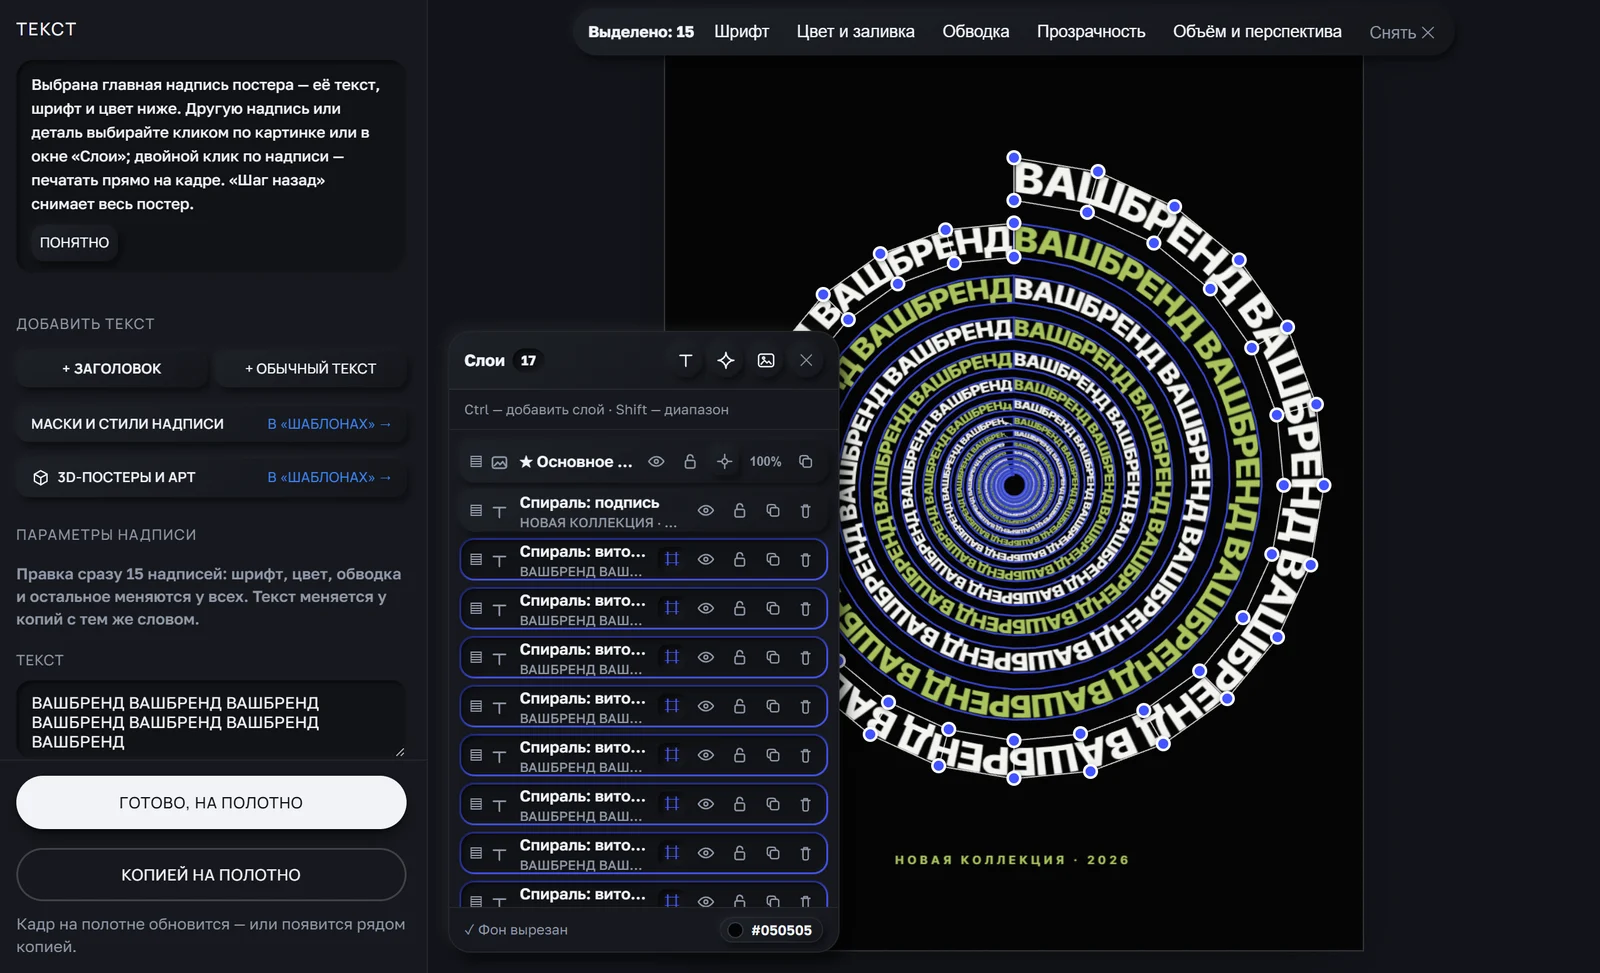Click the НОВАЯ КОЛЛЕКЦИЯ · 2026 caption on poster
The height and width of the screenshot is (973, 1600).
pyautogui.click(x=1012, y=860)
